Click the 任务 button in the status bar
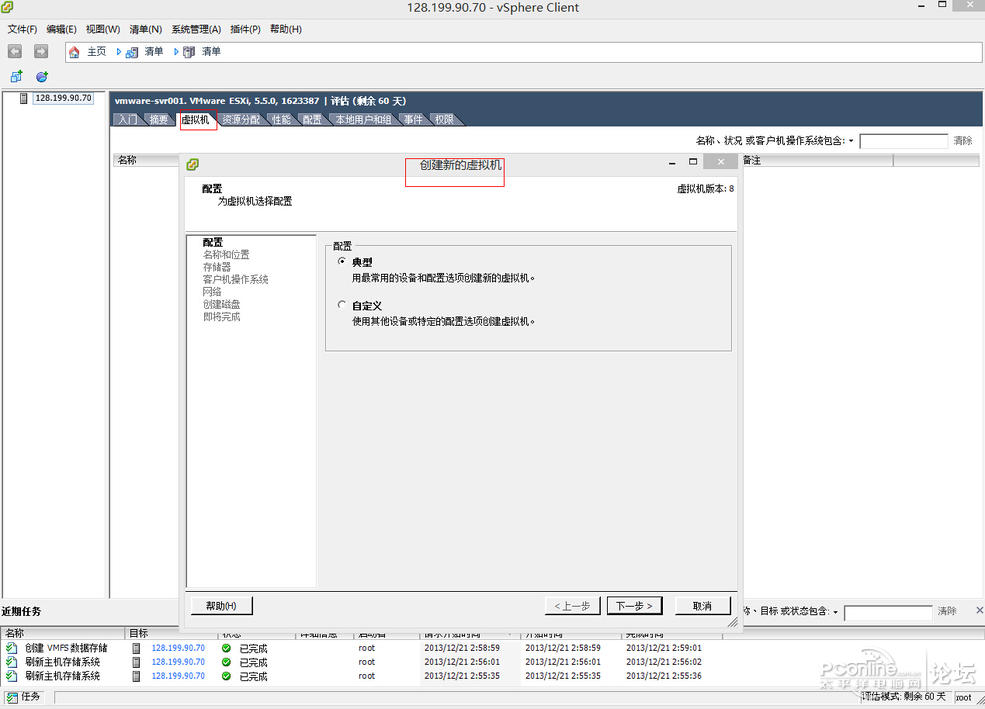The width and height of the screenshot is (985, 709). (x=23, y=696)
